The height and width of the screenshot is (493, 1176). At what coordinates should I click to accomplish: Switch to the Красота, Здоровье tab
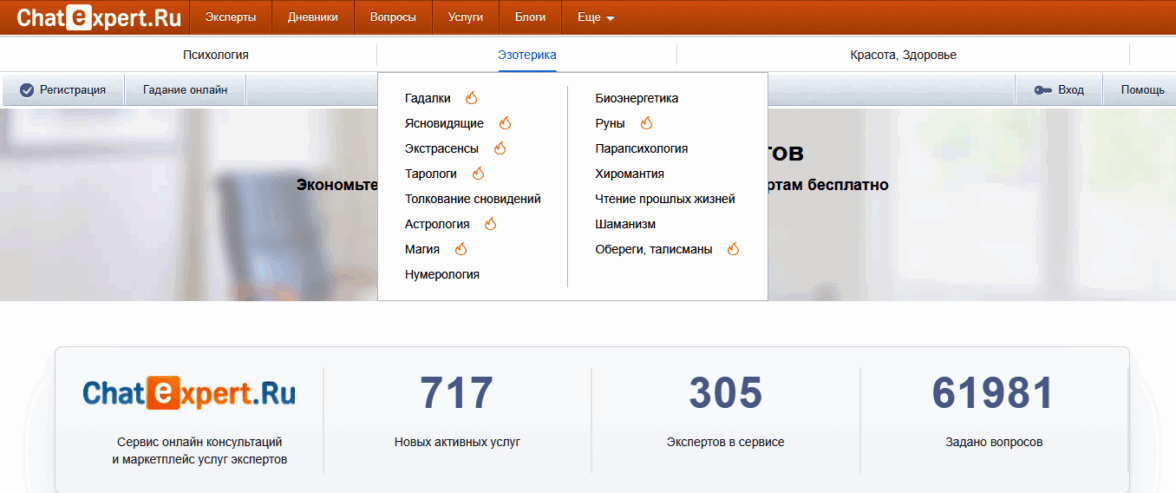904,55
